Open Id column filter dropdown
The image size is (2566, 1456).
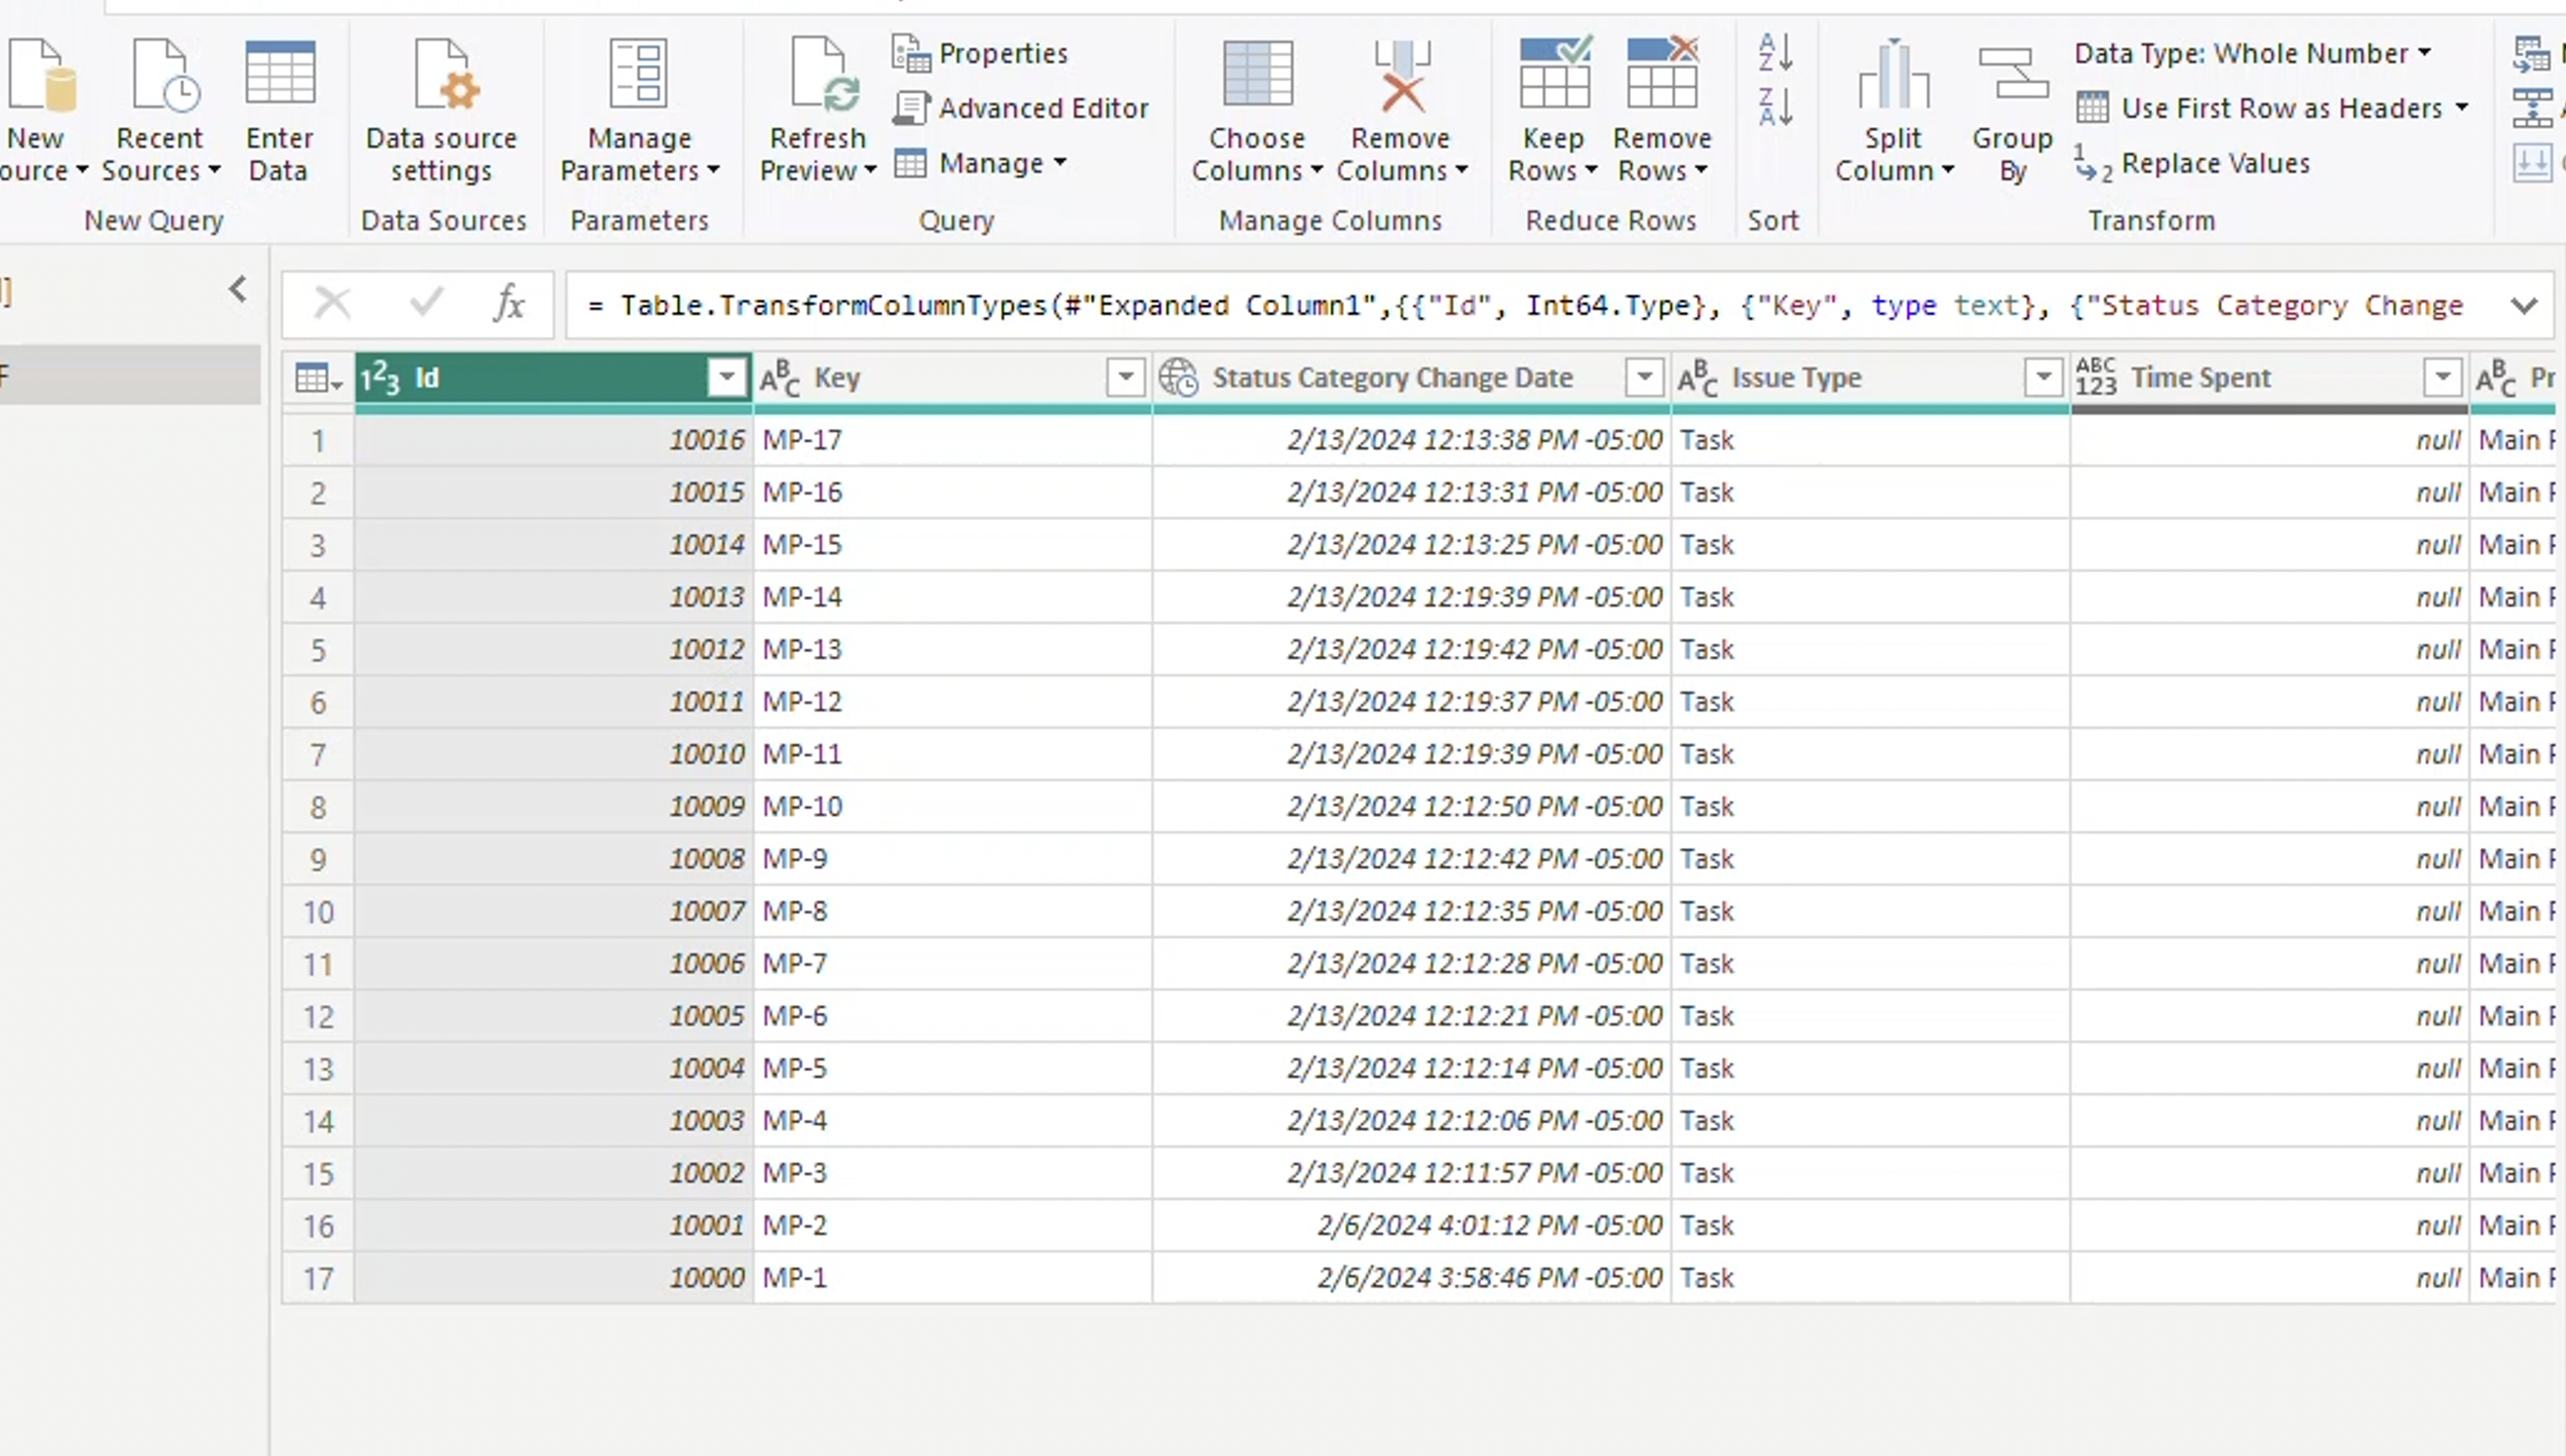[727, 377]
